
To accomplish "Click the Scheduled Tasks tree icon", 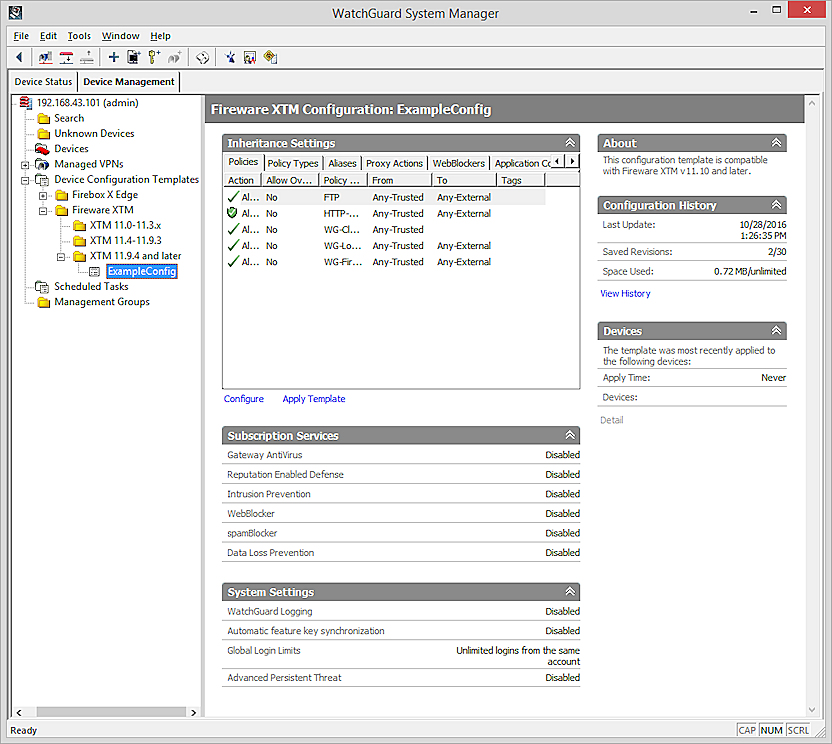I will pos(43,287).
